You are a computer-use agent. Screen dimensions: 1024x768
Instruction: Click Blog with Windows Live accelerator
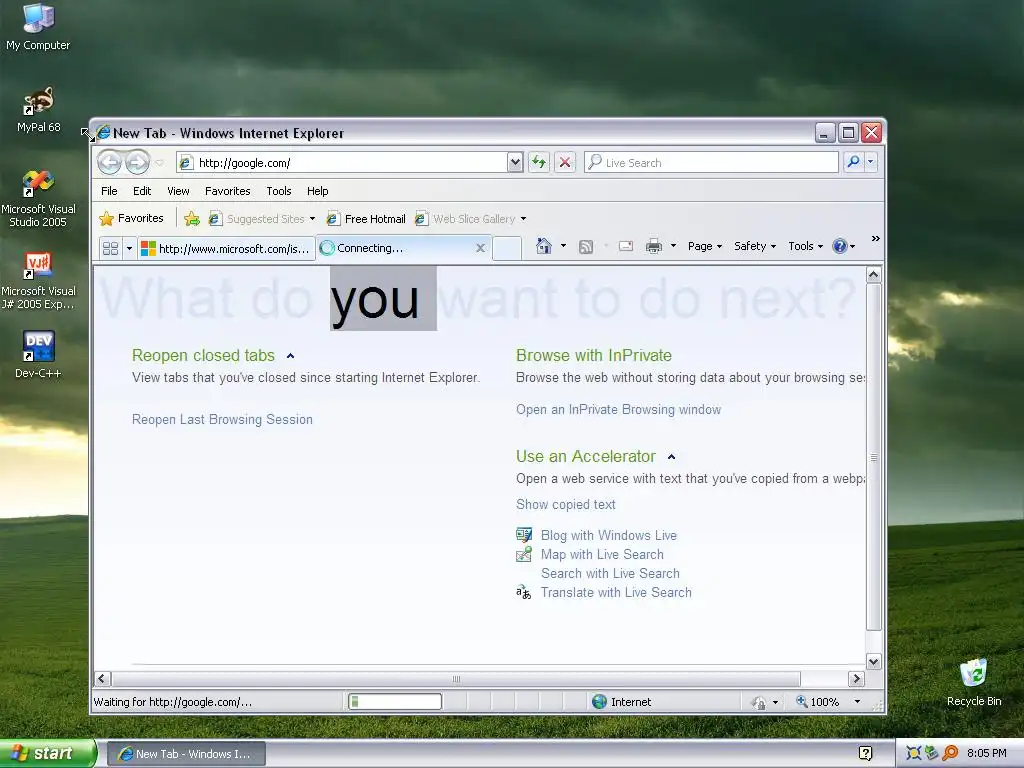tap(609, 536)
